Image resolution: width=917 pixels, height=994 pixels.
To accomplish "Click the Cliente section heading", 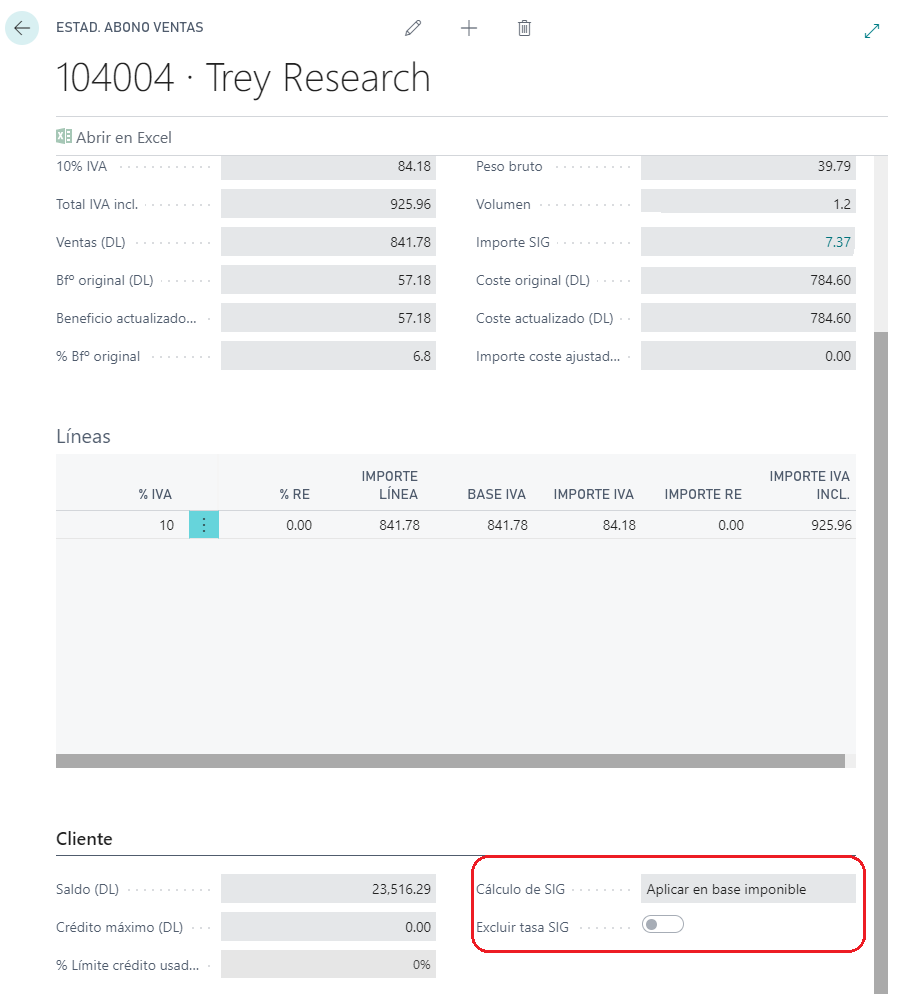I will 84,839.
